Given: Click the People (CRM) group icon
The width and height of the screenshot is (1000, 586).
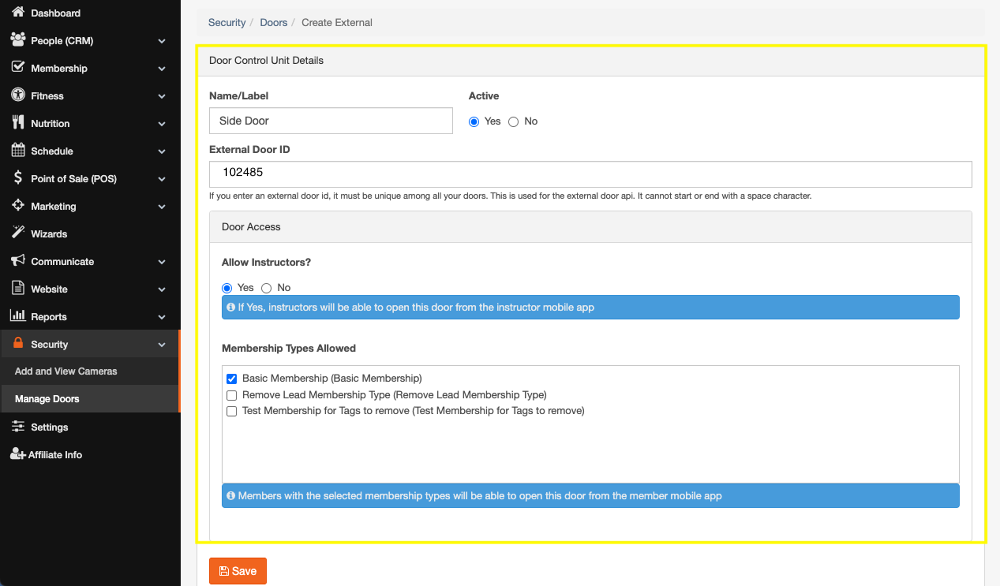Looking at the screenshot, I should 18,40.
